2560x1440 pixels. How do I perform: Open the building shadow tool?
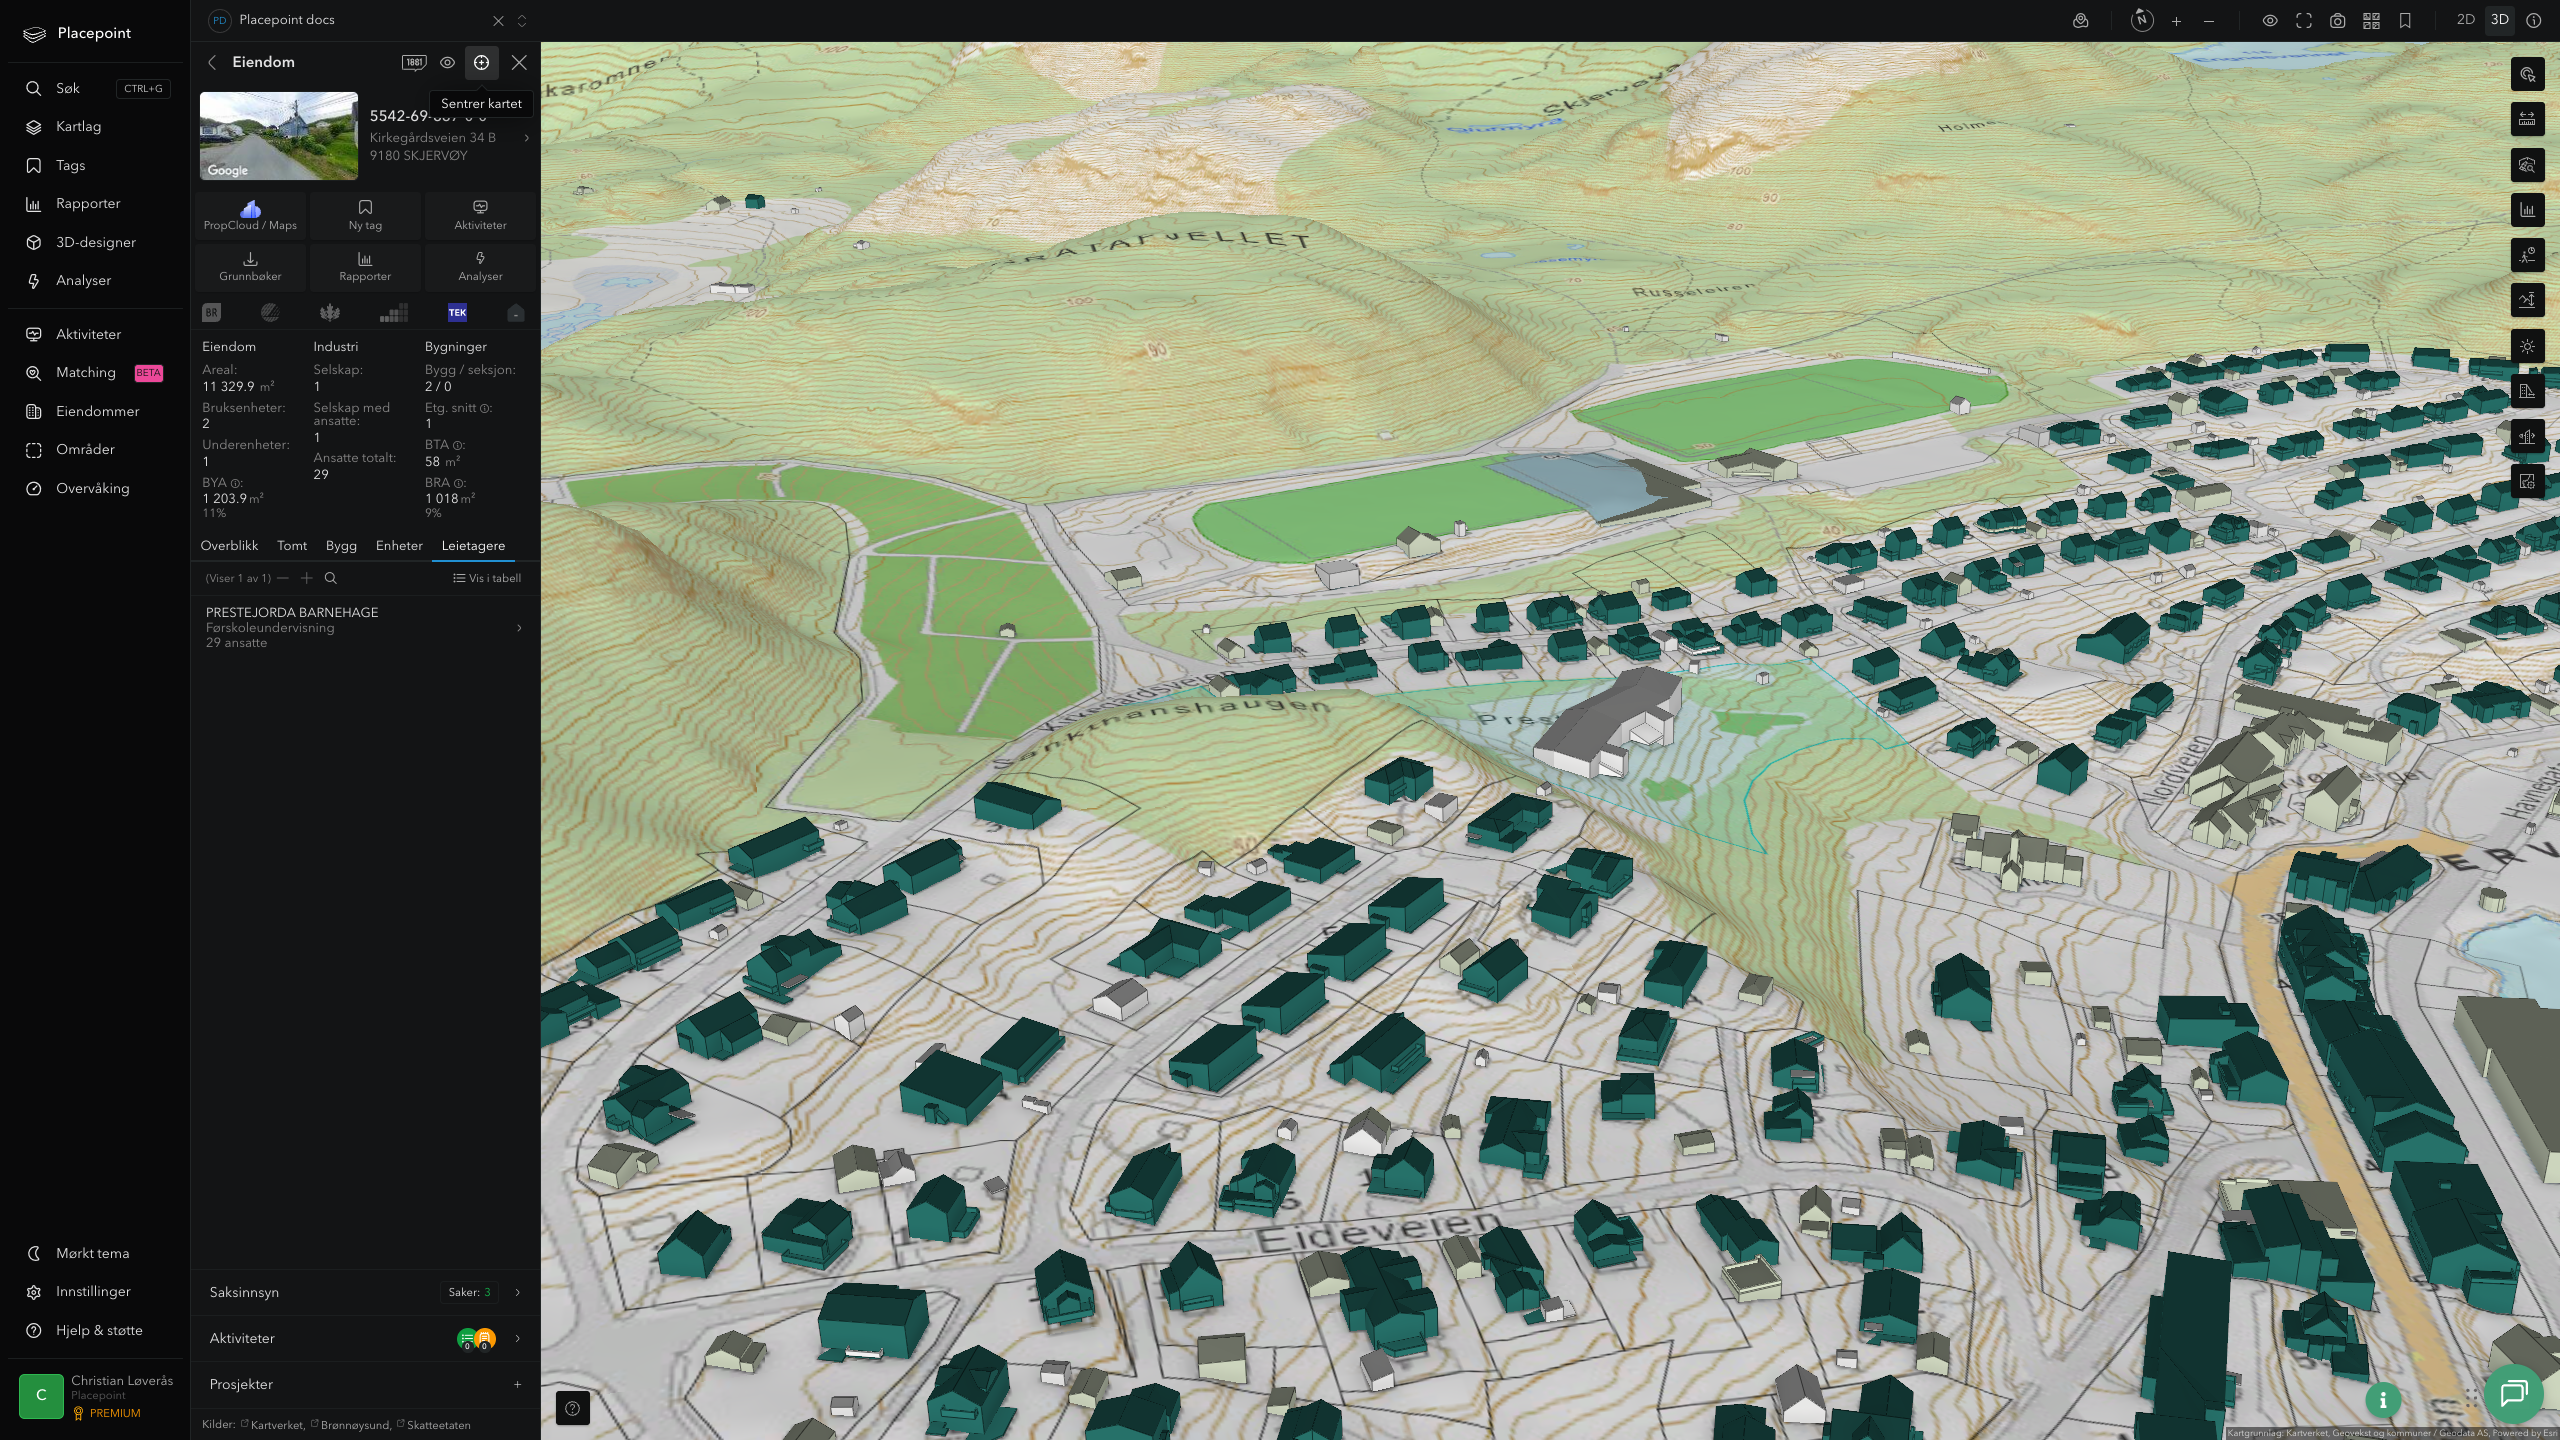pyautogui.click(x=2527, y=391)
